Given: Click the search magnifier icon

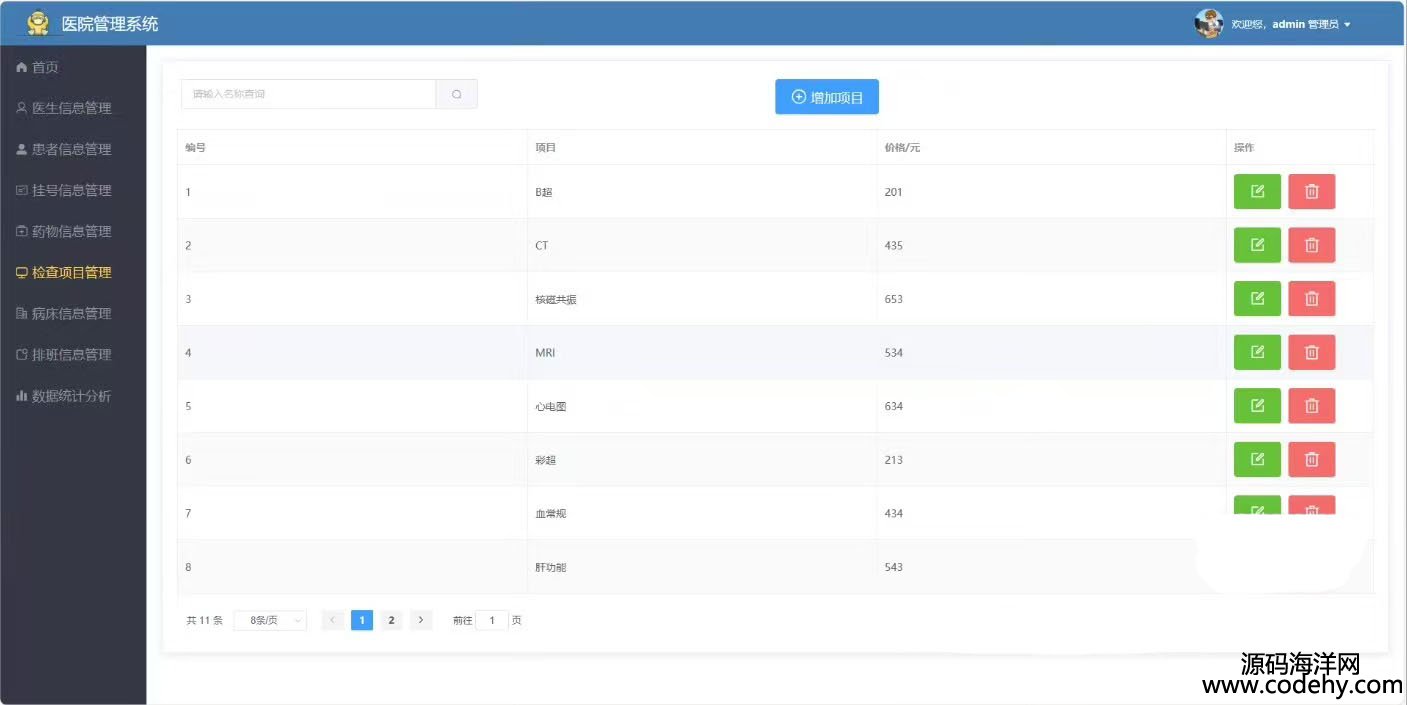Looking at the screenshot, I should (x=456, y=94).
